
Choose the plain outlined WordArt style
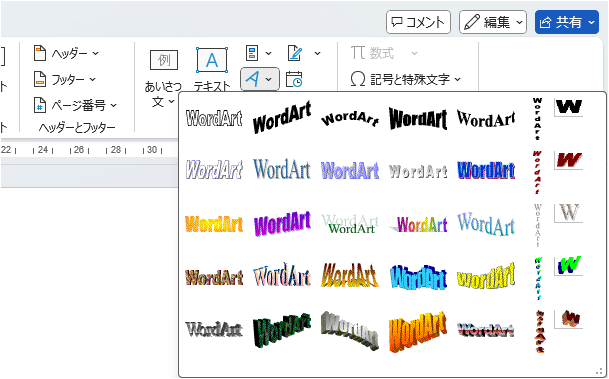click(x=214, y=118)
